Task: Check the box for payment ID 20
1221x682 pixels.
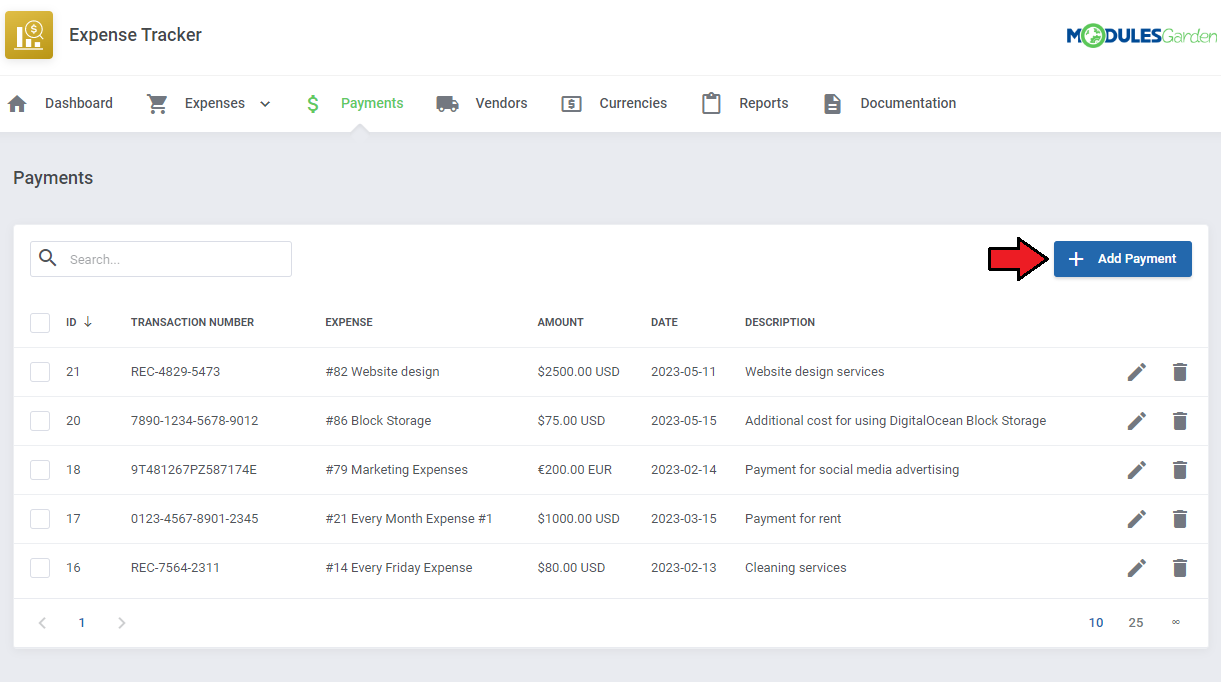Action: (40, 421)
